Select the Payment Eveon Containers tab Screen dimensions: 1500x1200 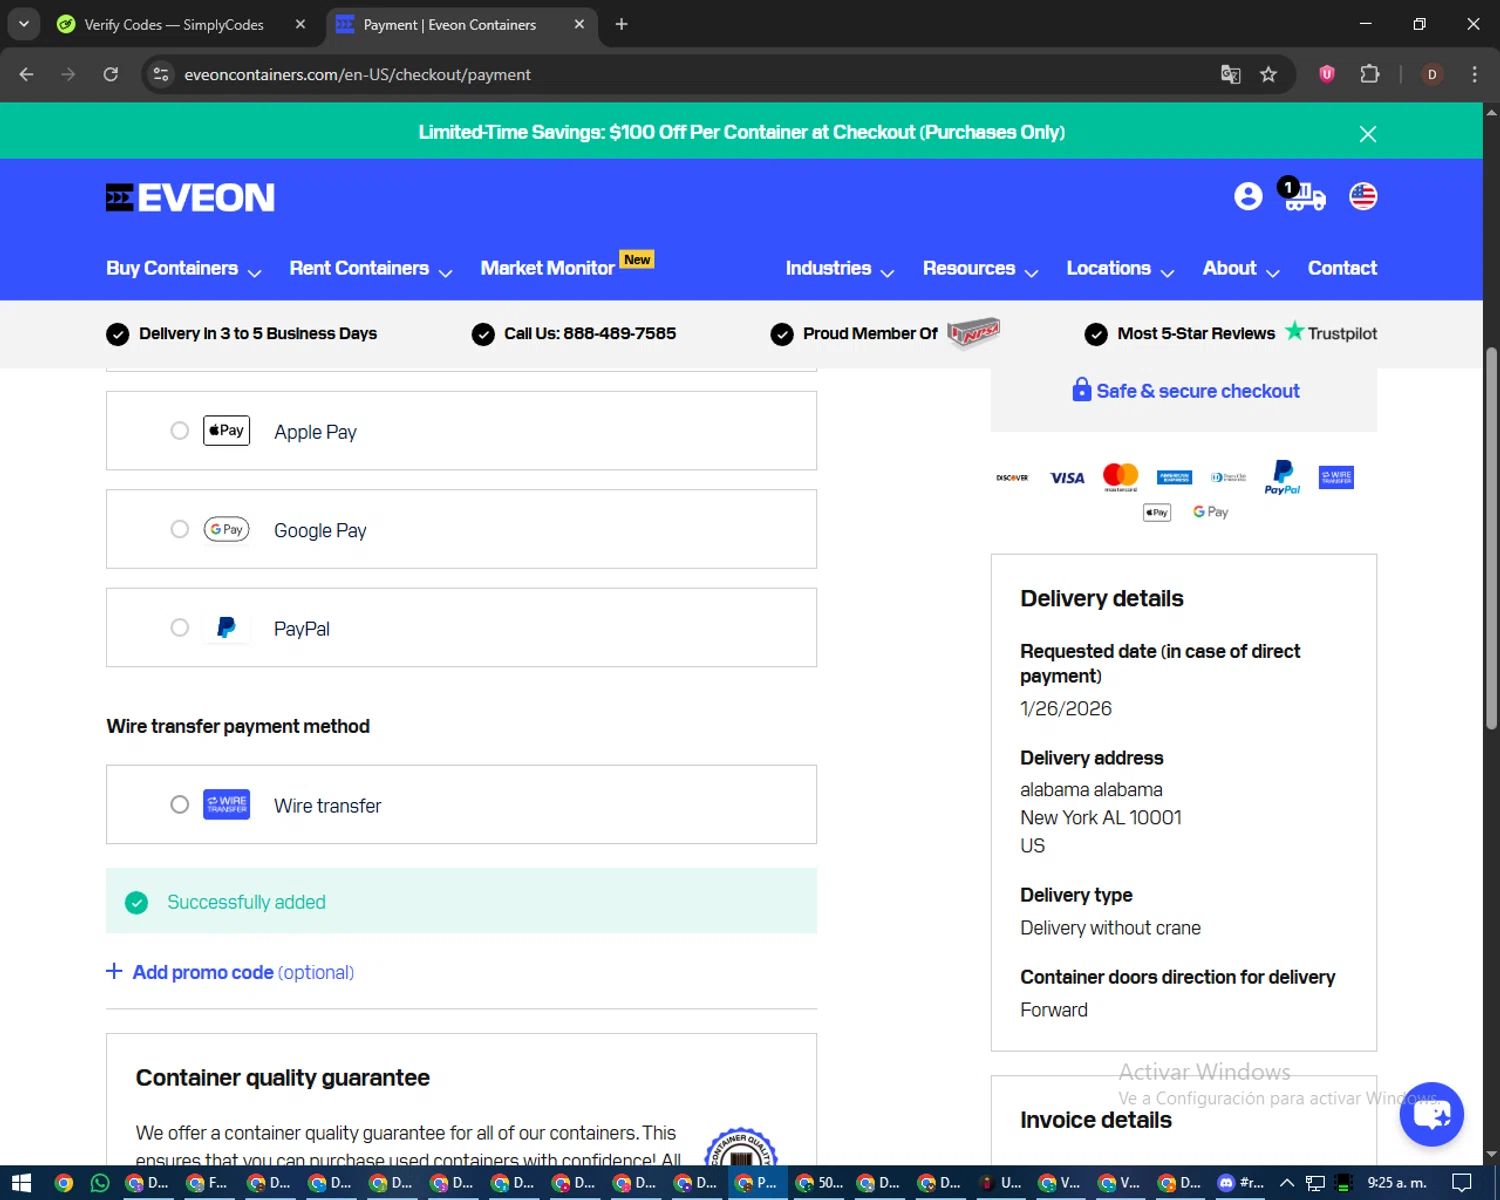point(450,25)
